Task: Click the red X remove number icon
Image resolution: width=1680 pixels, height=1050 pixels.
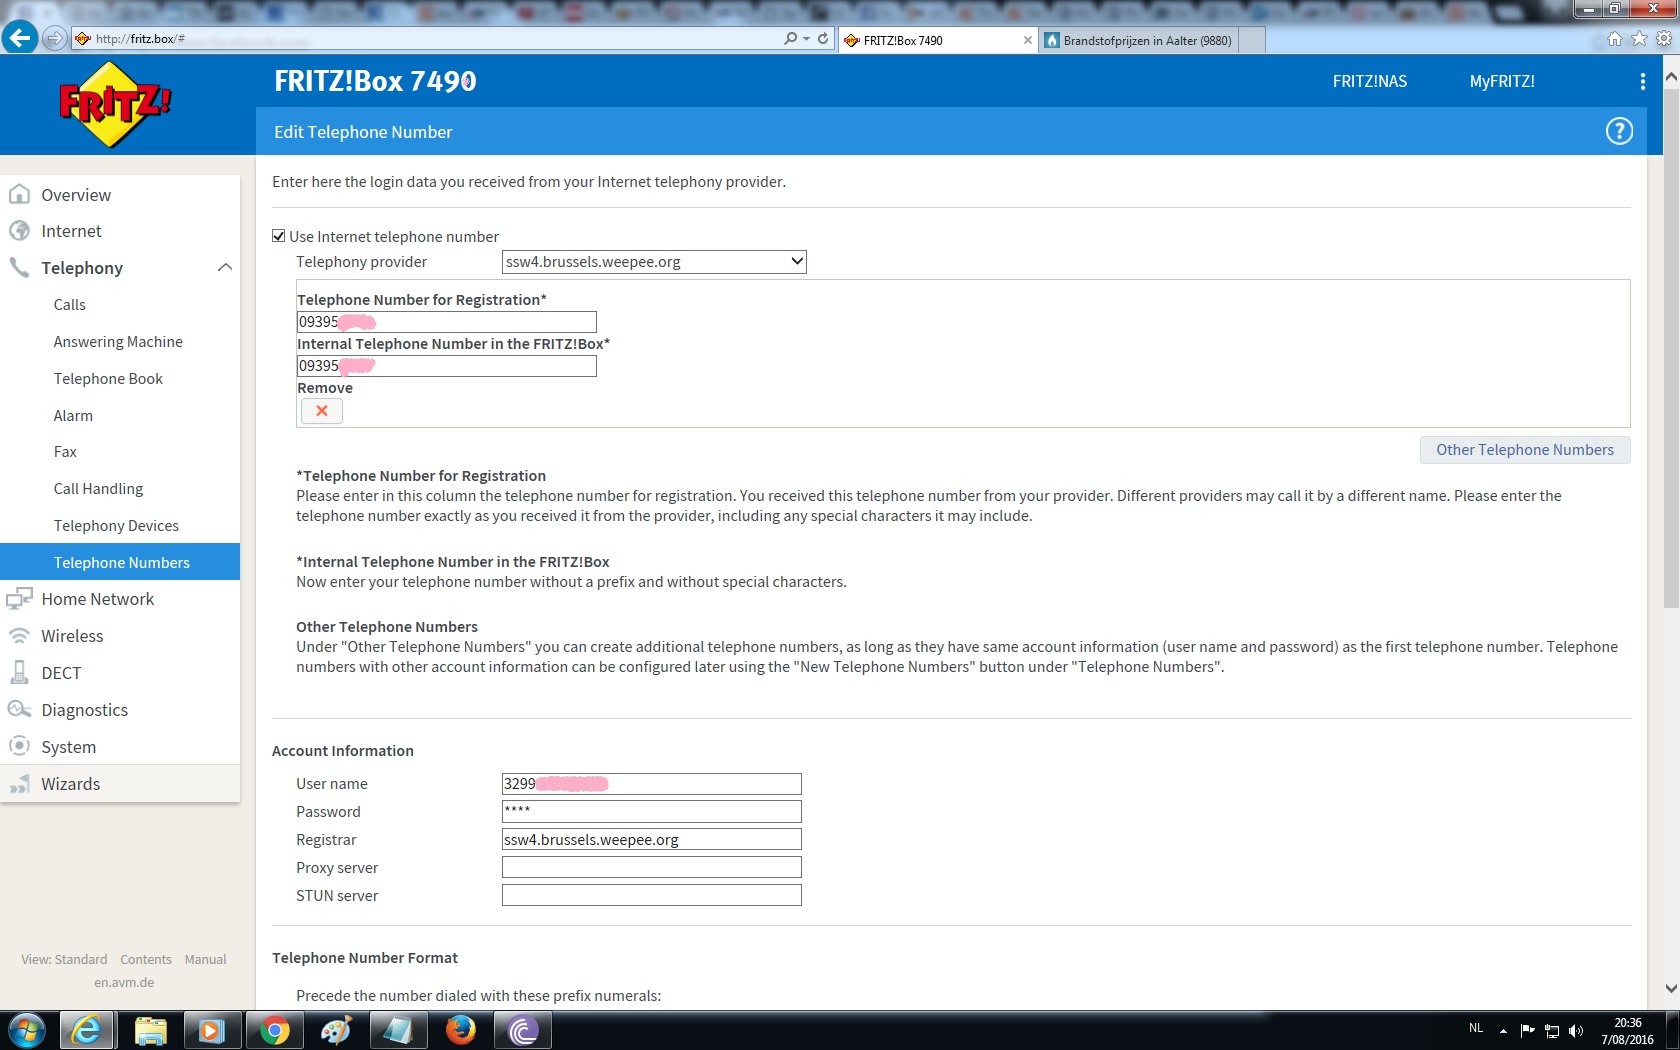Action: [322, 411]
